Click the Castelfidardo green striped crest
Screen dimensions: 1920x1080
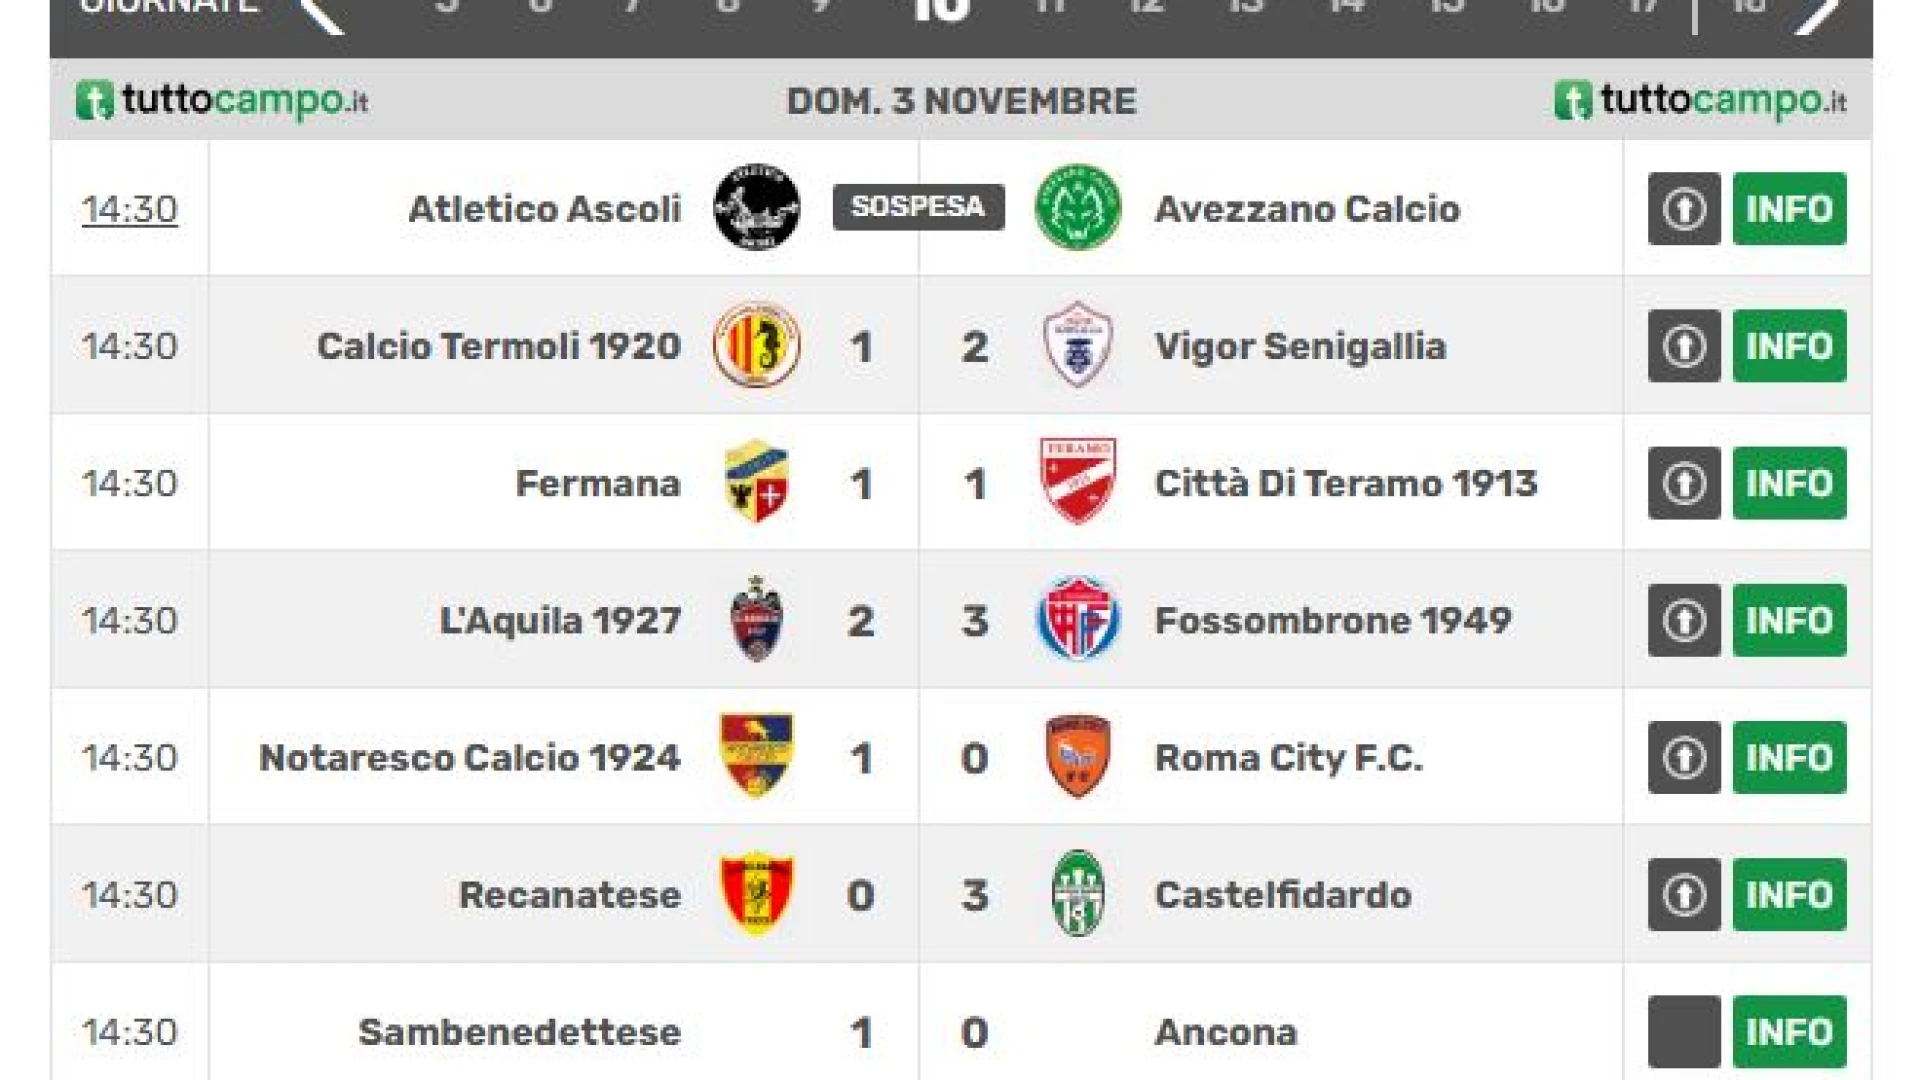(x=1077, y=894)
